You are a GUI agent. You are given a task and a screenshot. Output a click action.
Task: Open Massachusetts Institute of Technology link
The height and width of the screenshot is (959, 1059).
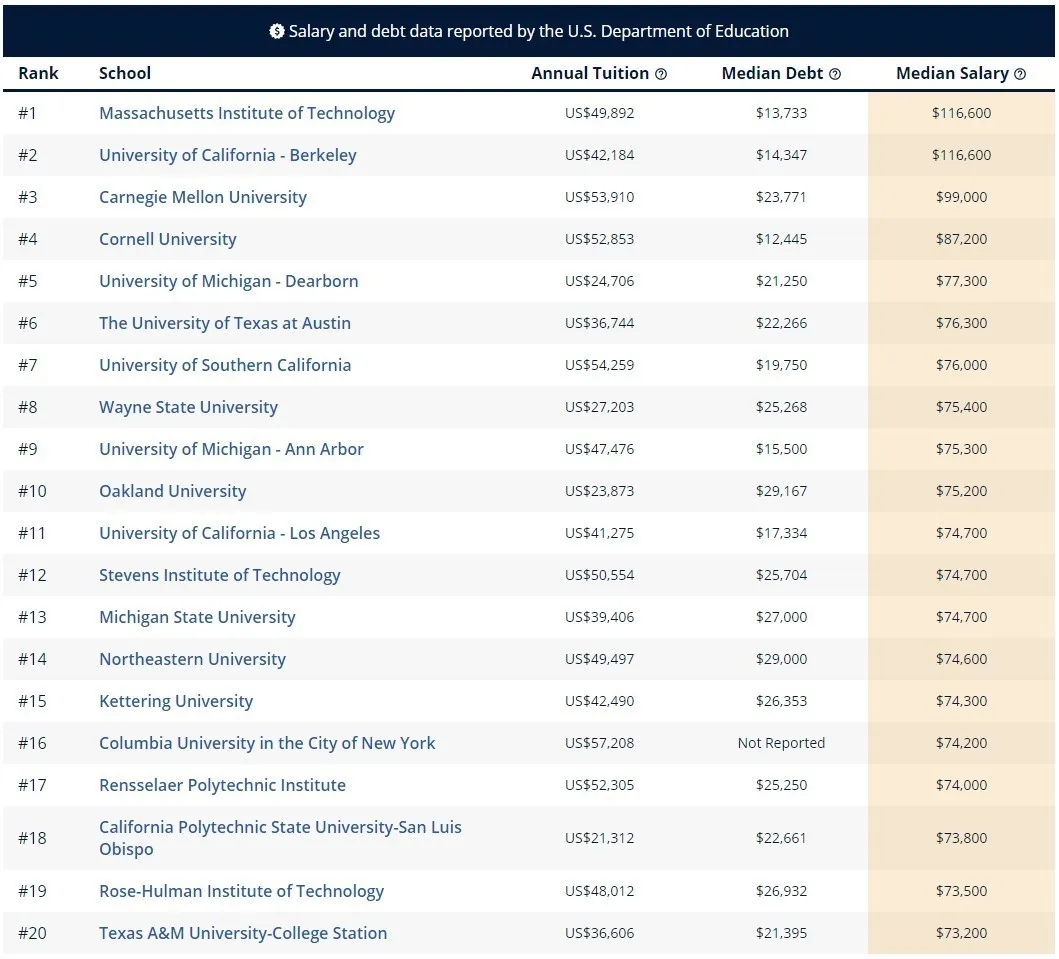pos(246,113)
